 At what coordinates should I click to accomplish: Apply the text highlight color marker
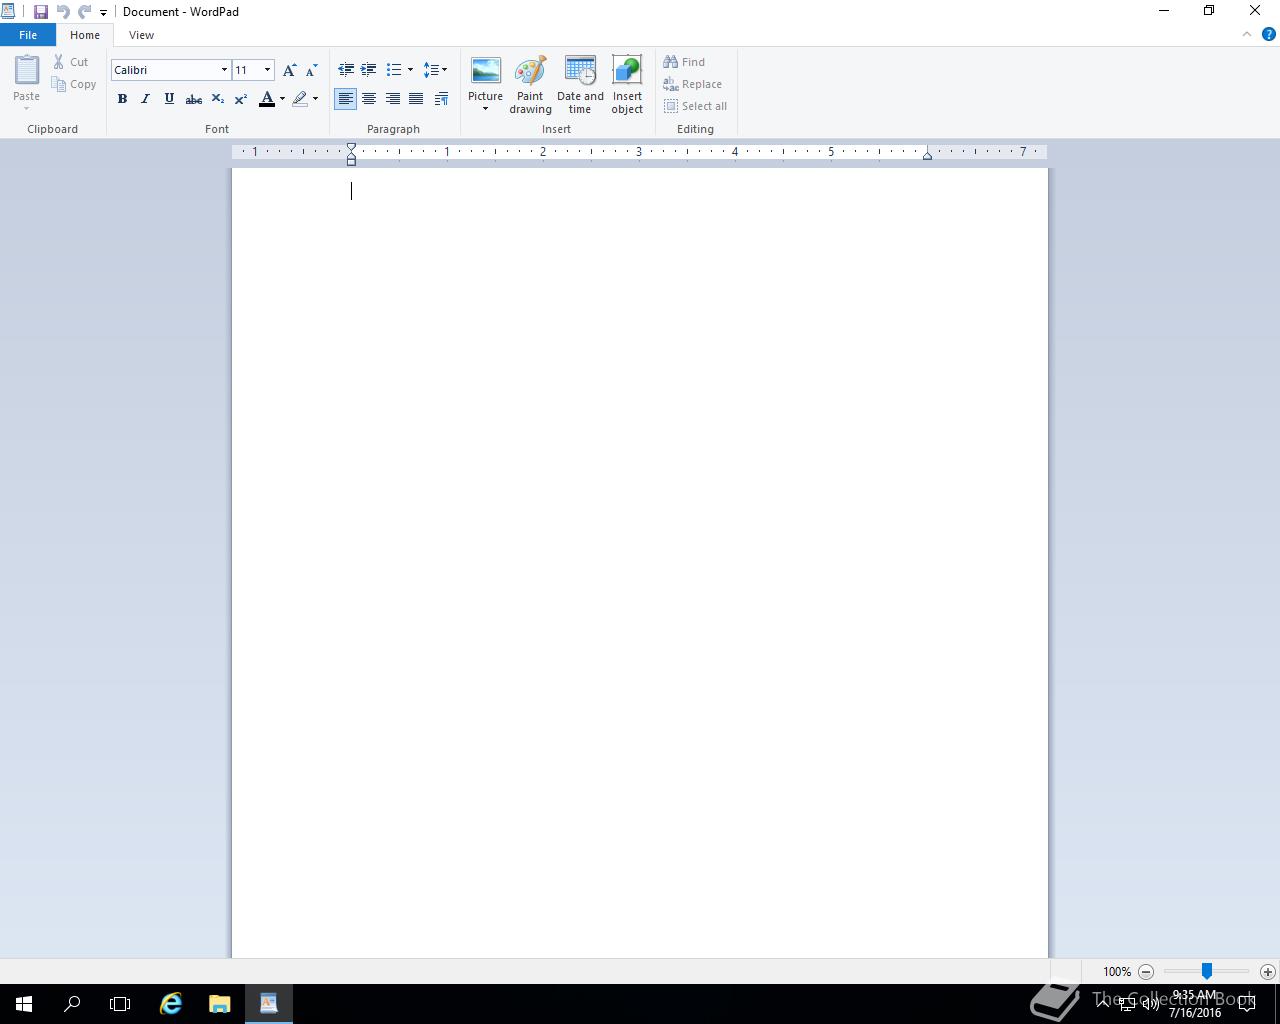300,99
